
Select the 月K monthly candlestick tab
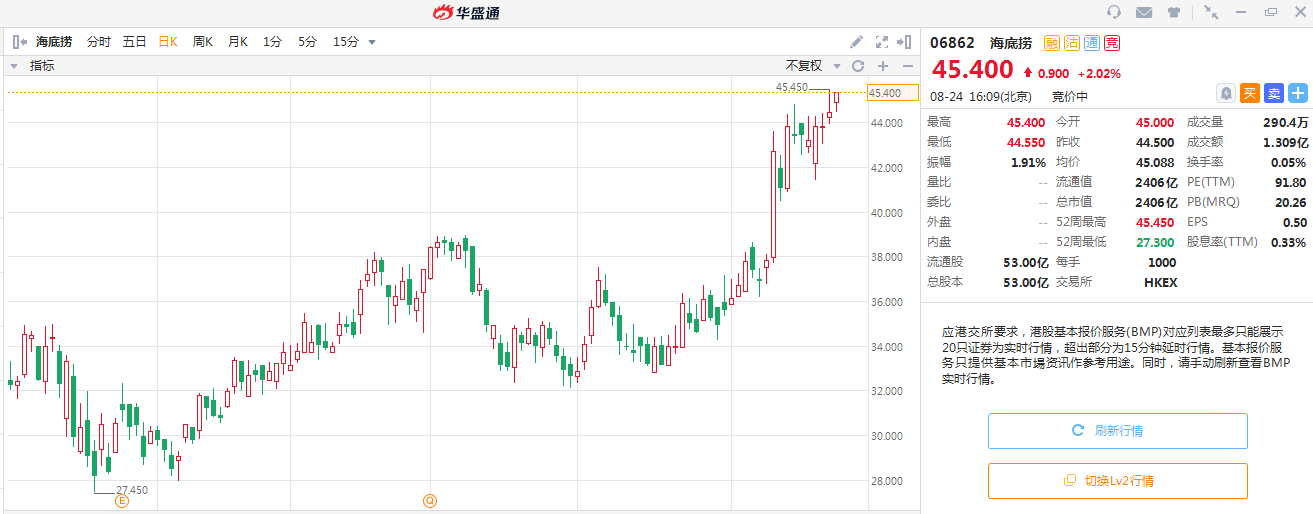click(238, 42)
